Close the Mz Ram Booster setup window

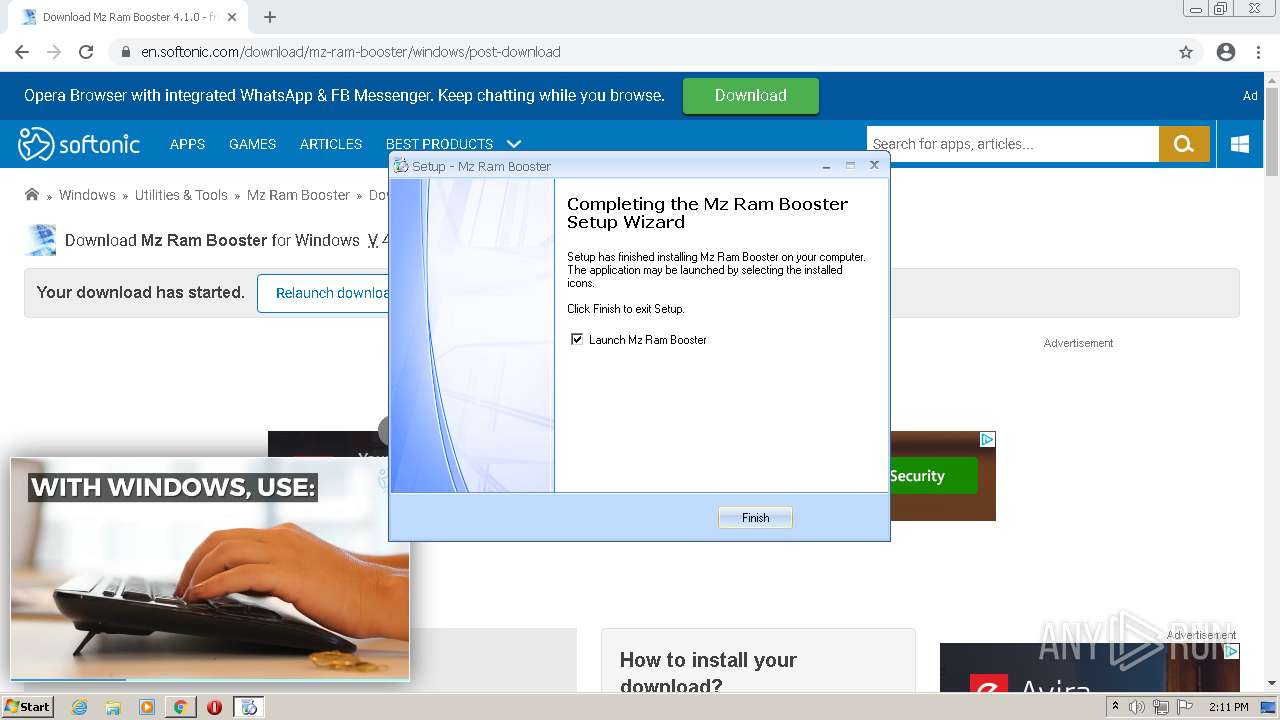(874, 165)
